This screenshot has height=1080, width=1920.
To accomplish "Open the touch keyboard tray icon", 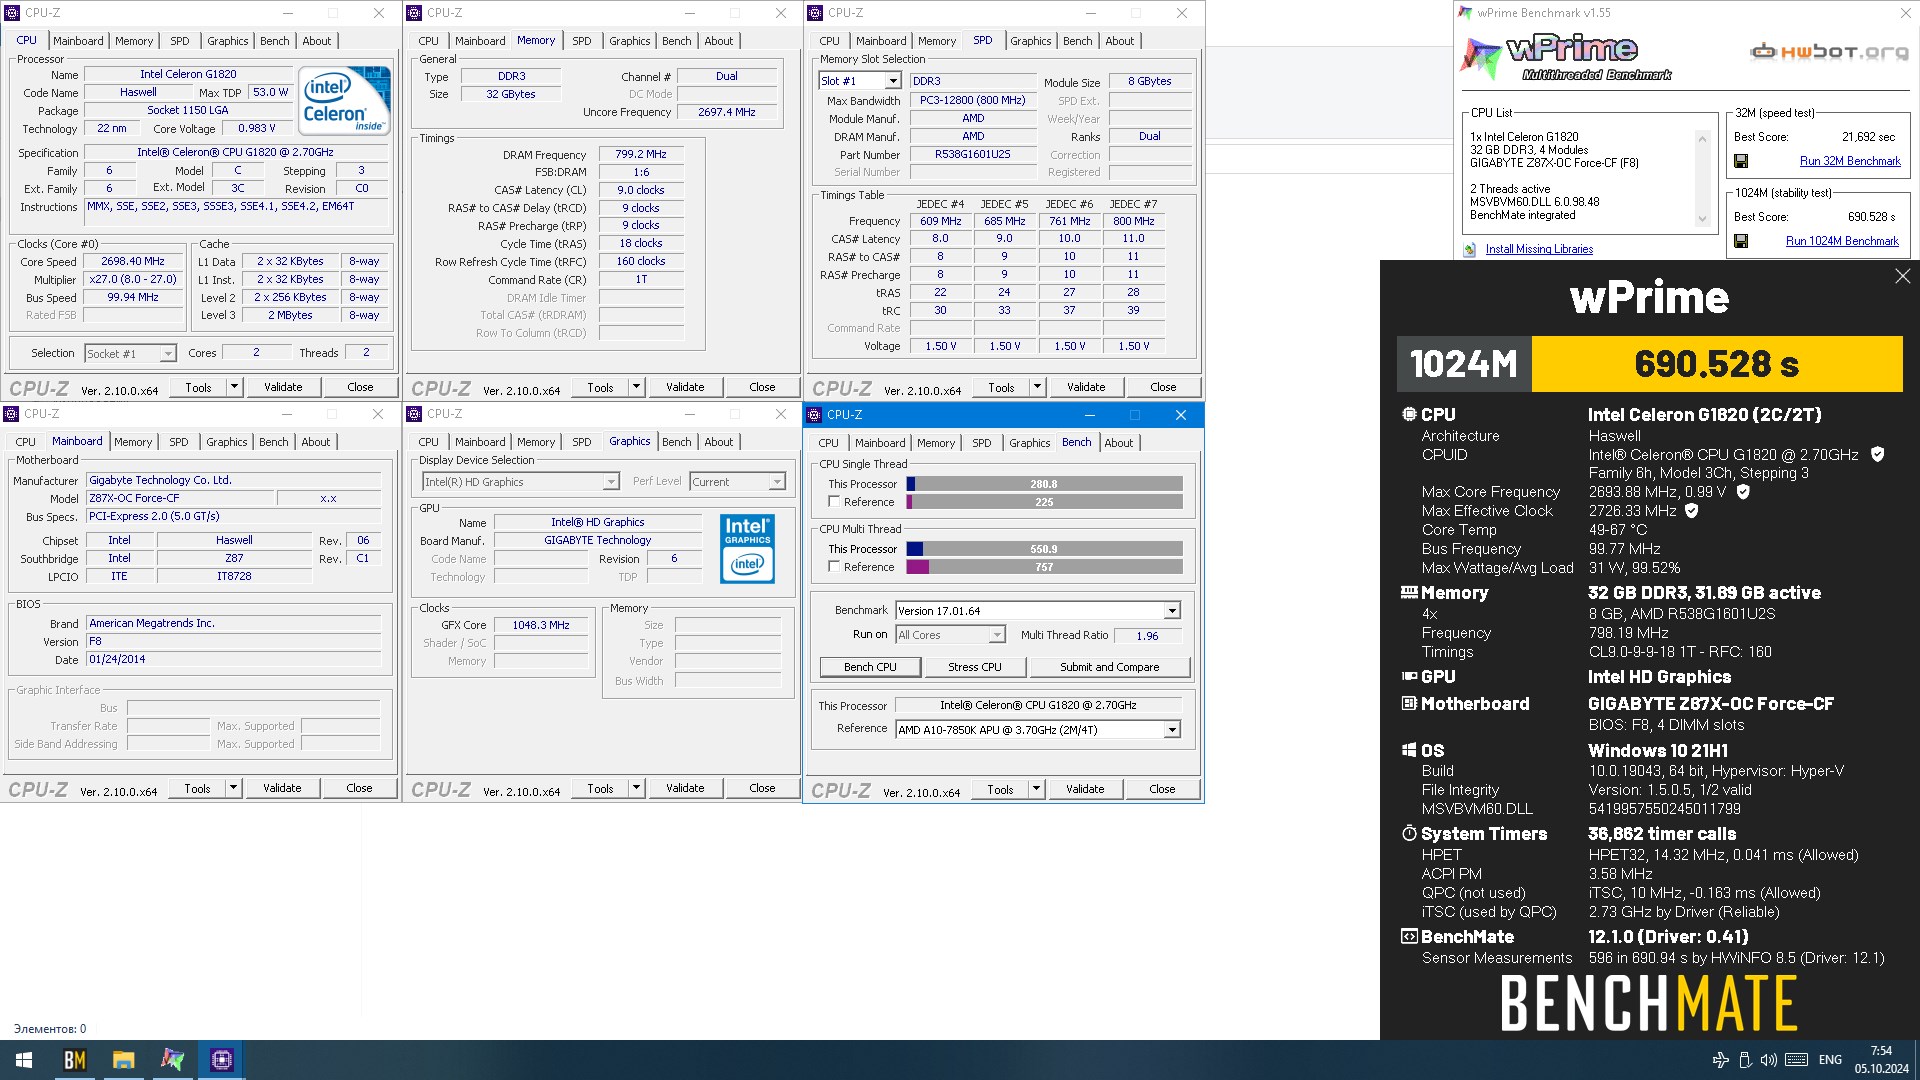I will click(x=1796, y=1060).
